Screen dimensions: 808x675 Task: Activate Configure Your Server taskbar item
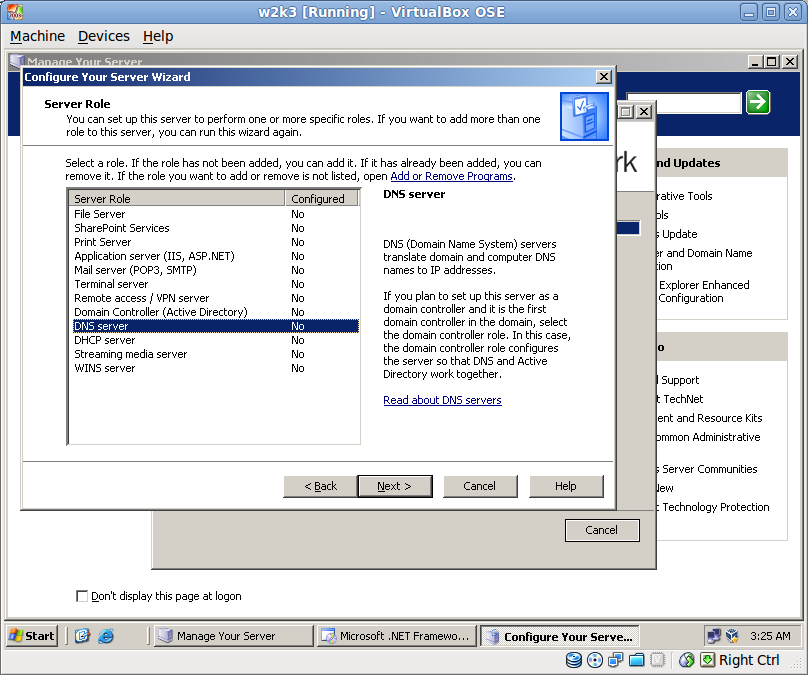point(560,636)
